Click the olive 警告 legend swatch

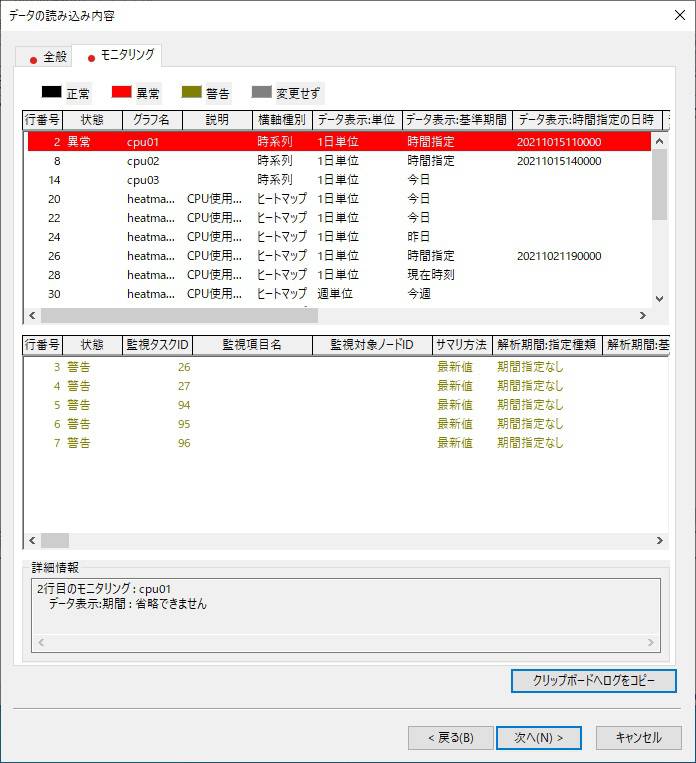[x=191, y=91]
